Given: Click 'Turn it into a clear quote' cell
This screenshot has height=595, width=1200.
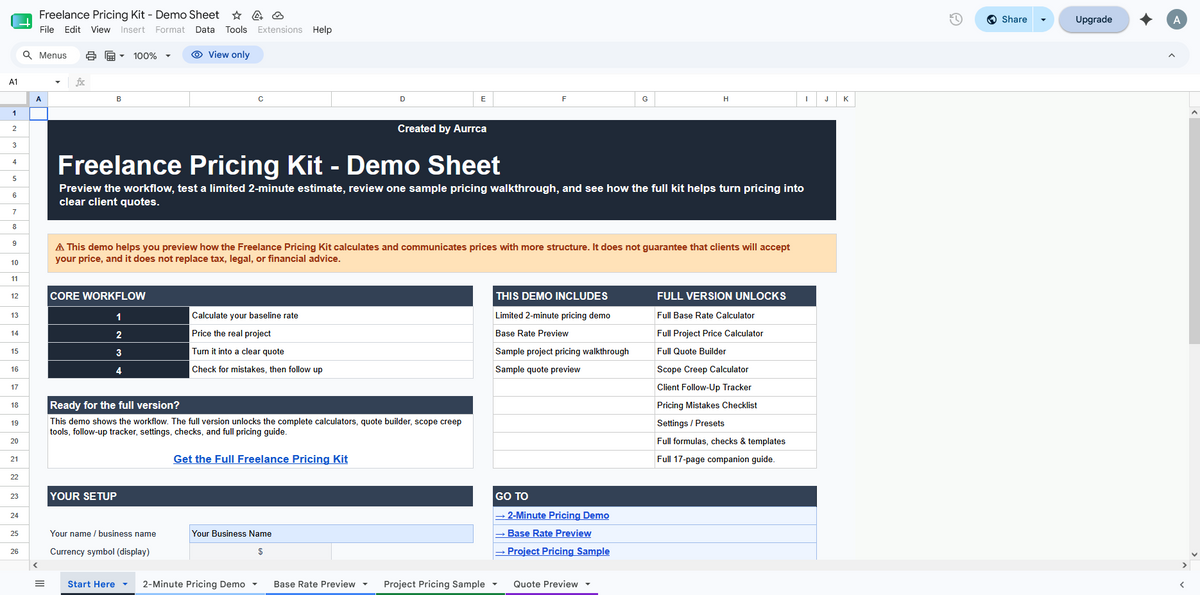Looking at the screenshot, I should point(331,351).
